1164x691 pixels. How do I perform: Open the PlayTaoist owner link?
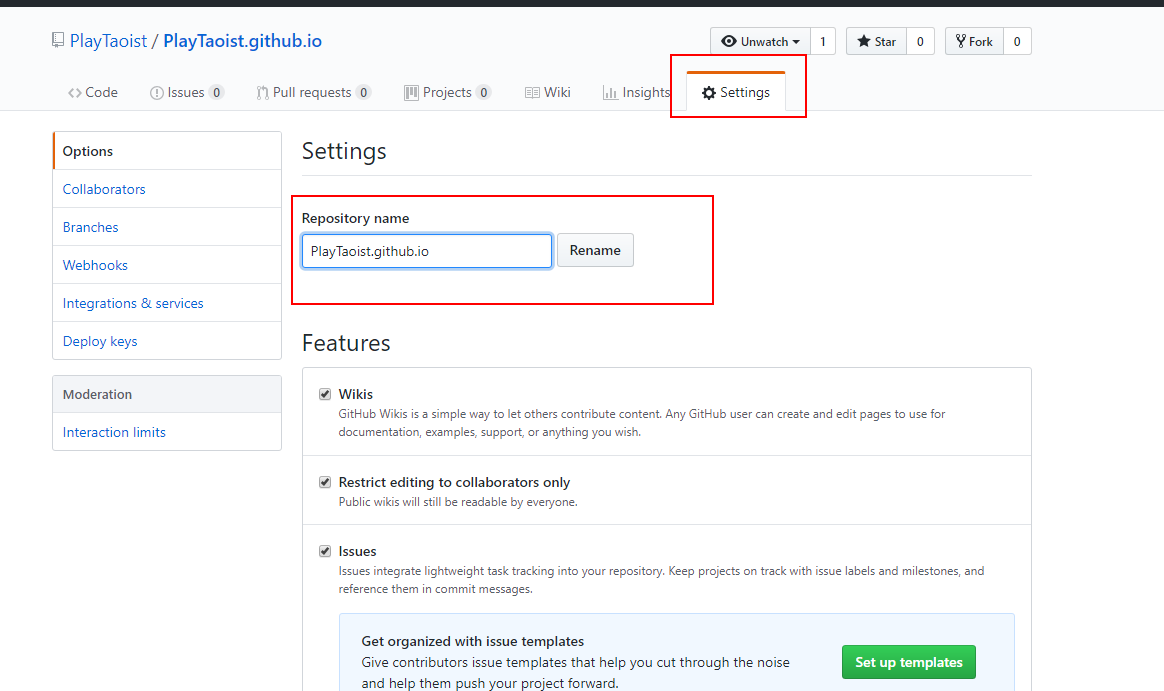pyautogui.click(x=108, y=41)
